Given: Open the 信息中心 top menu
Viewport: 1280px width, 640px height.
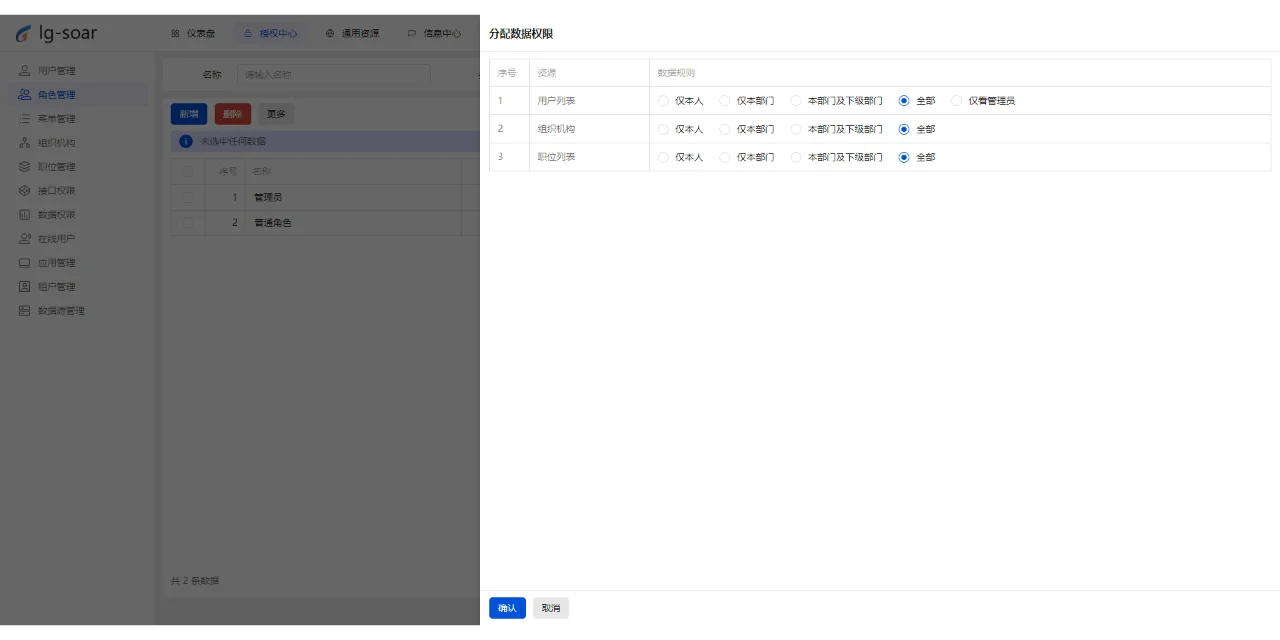Looking at the screenshot, I should (x=435, y=33).
